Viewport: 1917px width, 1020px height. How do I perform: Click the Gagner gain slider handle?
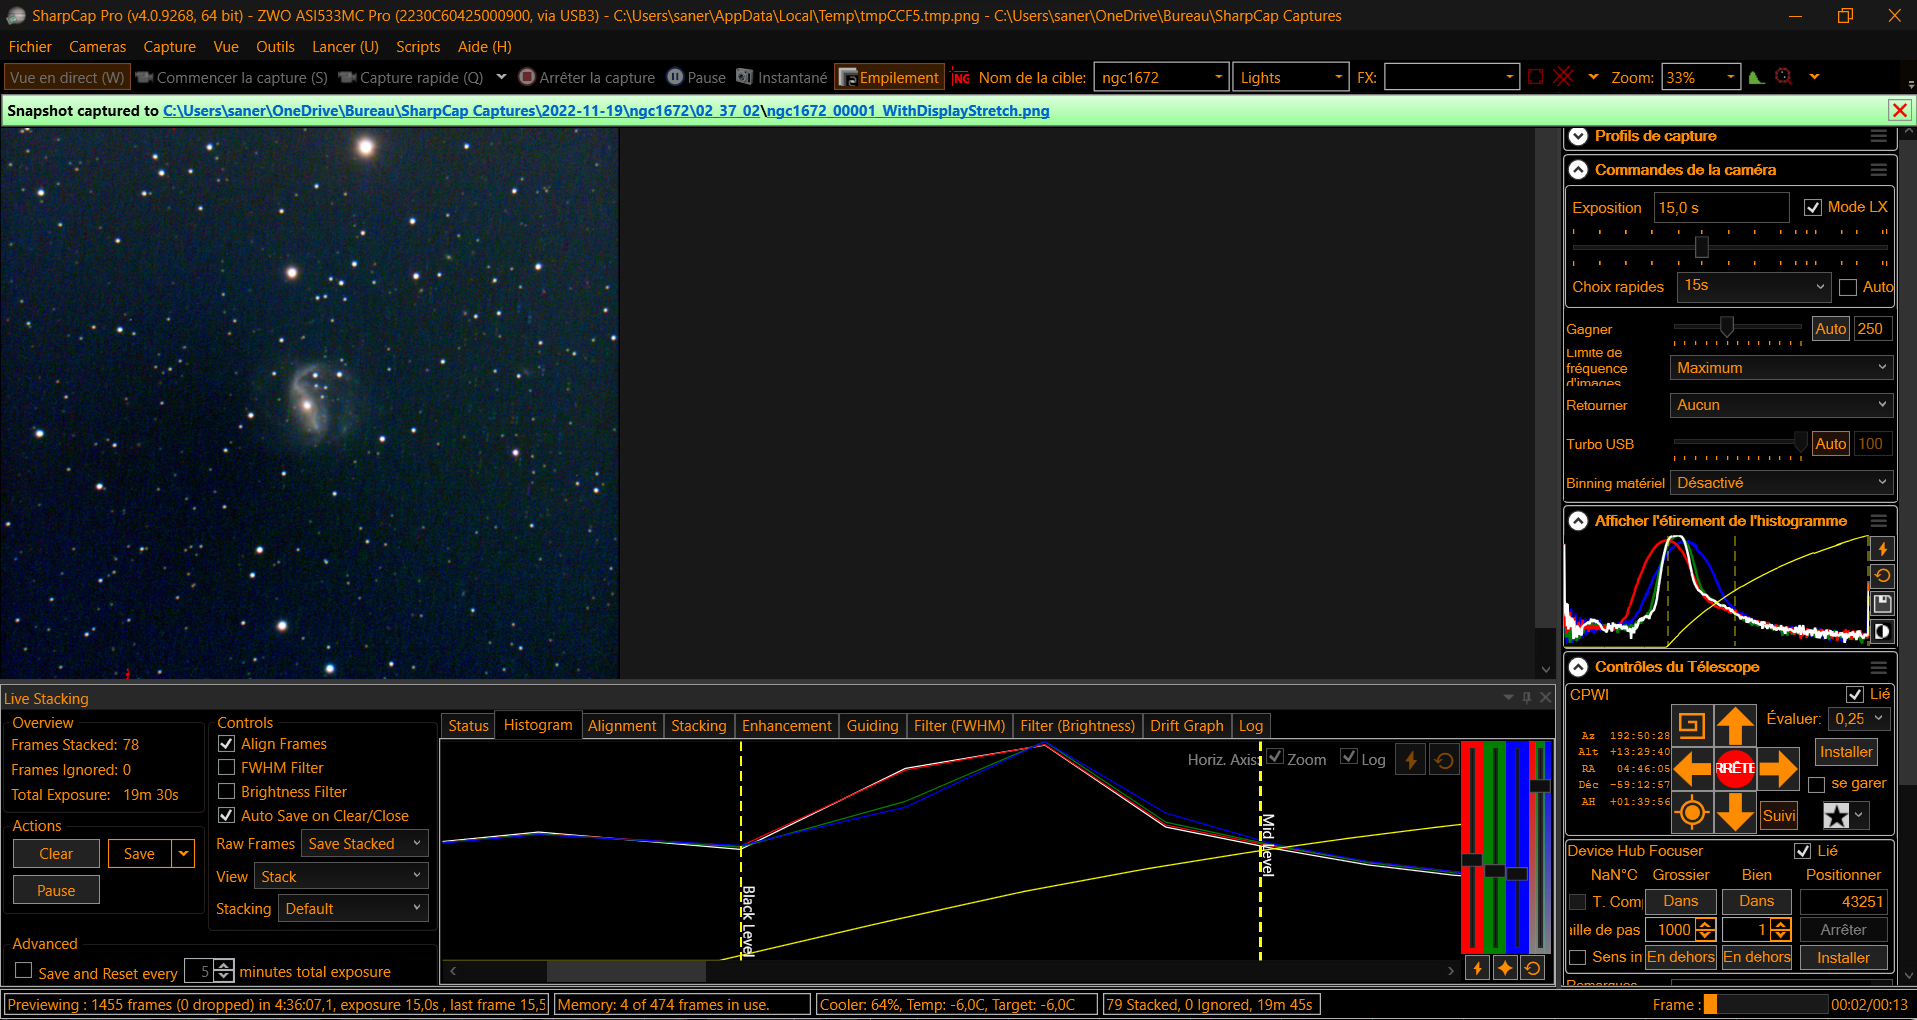point(1726,327)
